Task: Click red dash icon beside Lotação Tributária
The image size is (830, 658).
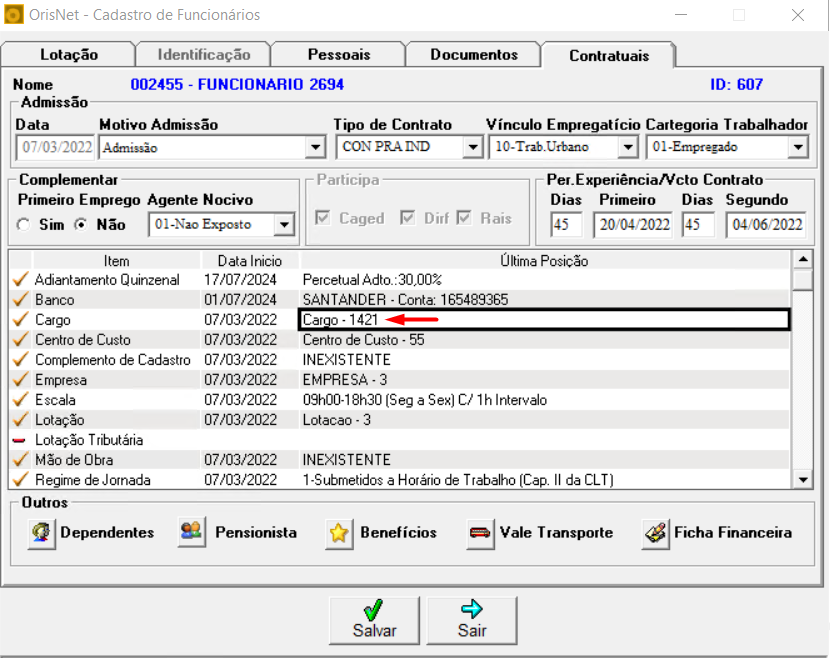Action: (20, 440)
